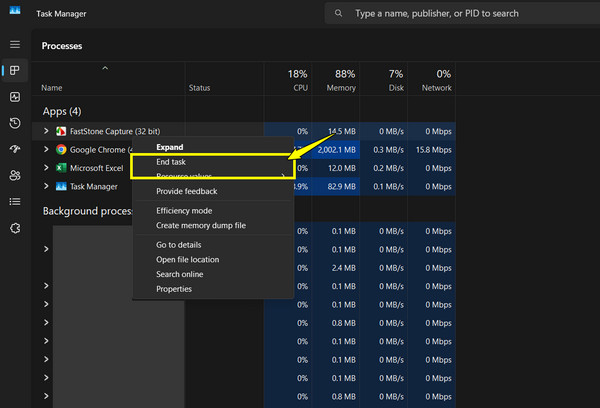Image resolution: width=600 pixels, height=408 pixels.
Task: Choose Go to details in context menu
Action: click(x=178, y=245)
